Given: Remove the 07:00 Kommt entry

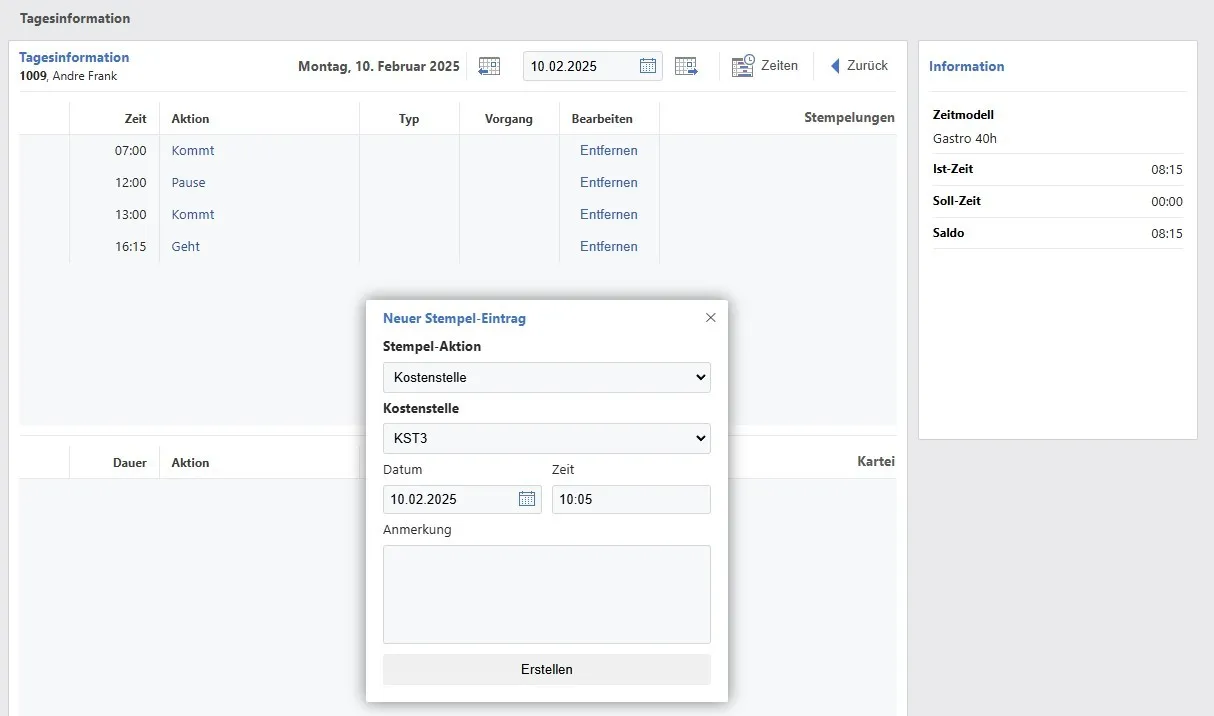Looking at the screenshot, I should (x=609, y=151).
